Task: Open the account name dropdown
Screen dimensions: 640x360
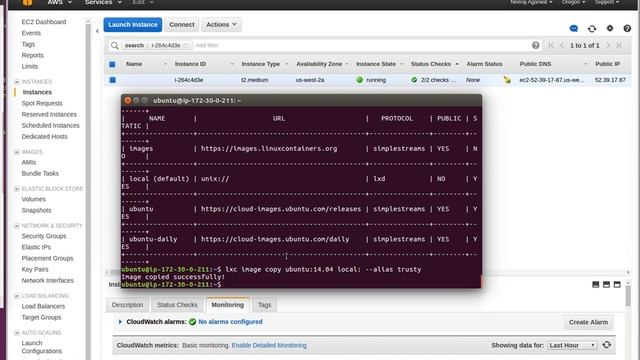Action: (x=531, y=2)
